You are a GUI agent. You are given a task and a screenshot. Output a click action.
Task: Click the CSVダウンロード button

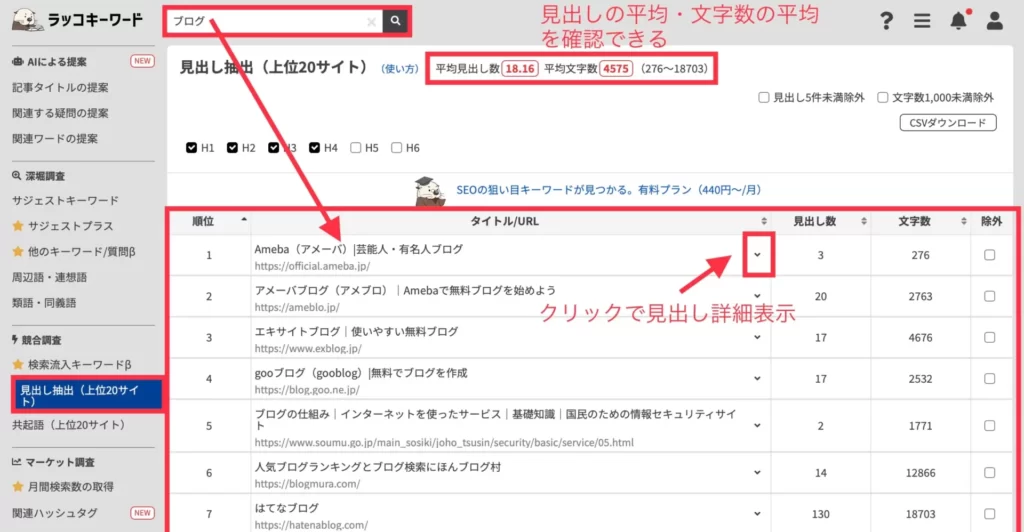948,123
